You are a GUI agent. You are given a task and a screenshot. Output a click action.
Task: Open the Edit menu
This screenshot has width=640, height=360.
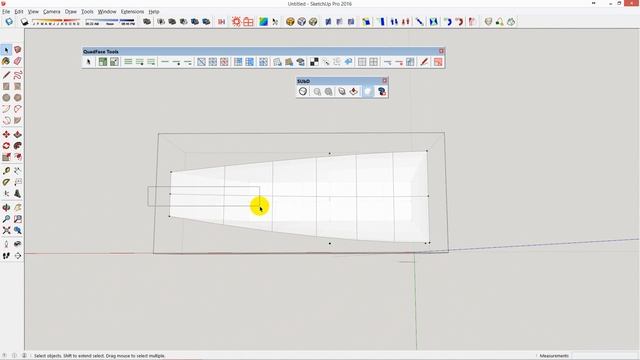(19, 11)
